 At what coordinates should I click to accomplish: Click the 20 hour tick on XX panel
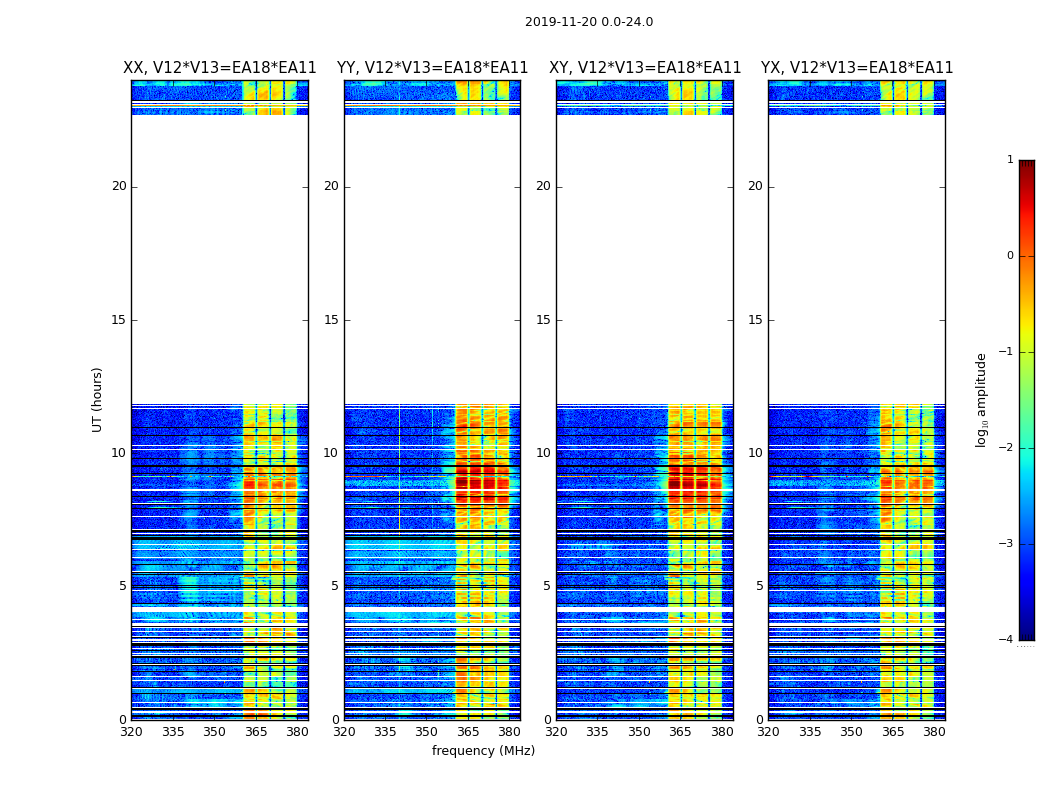[x=119, y=186]
